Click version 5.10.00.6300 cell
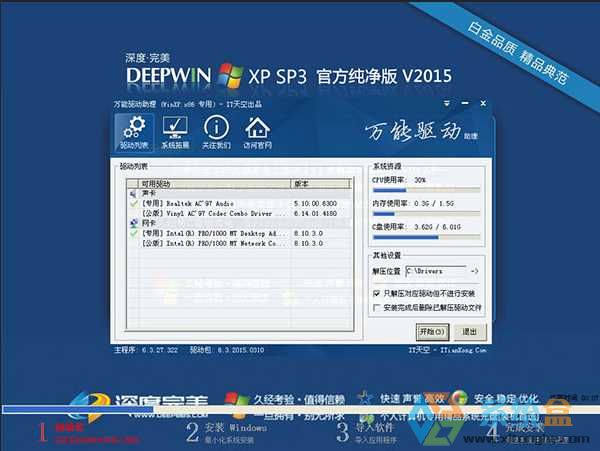600x451 pixels. pos(316,204)
